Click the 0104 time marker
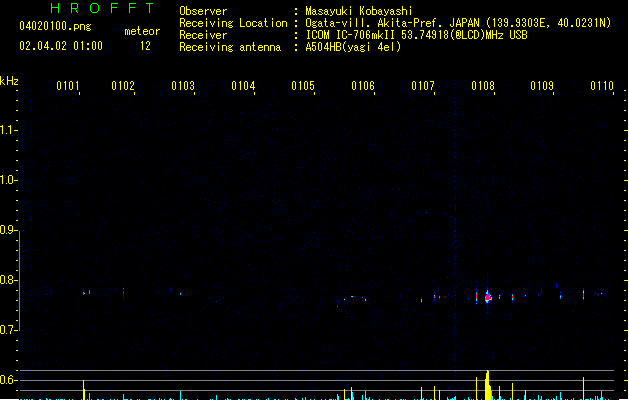The width and height of the screenshot is (629, 400). pos(243,86)
